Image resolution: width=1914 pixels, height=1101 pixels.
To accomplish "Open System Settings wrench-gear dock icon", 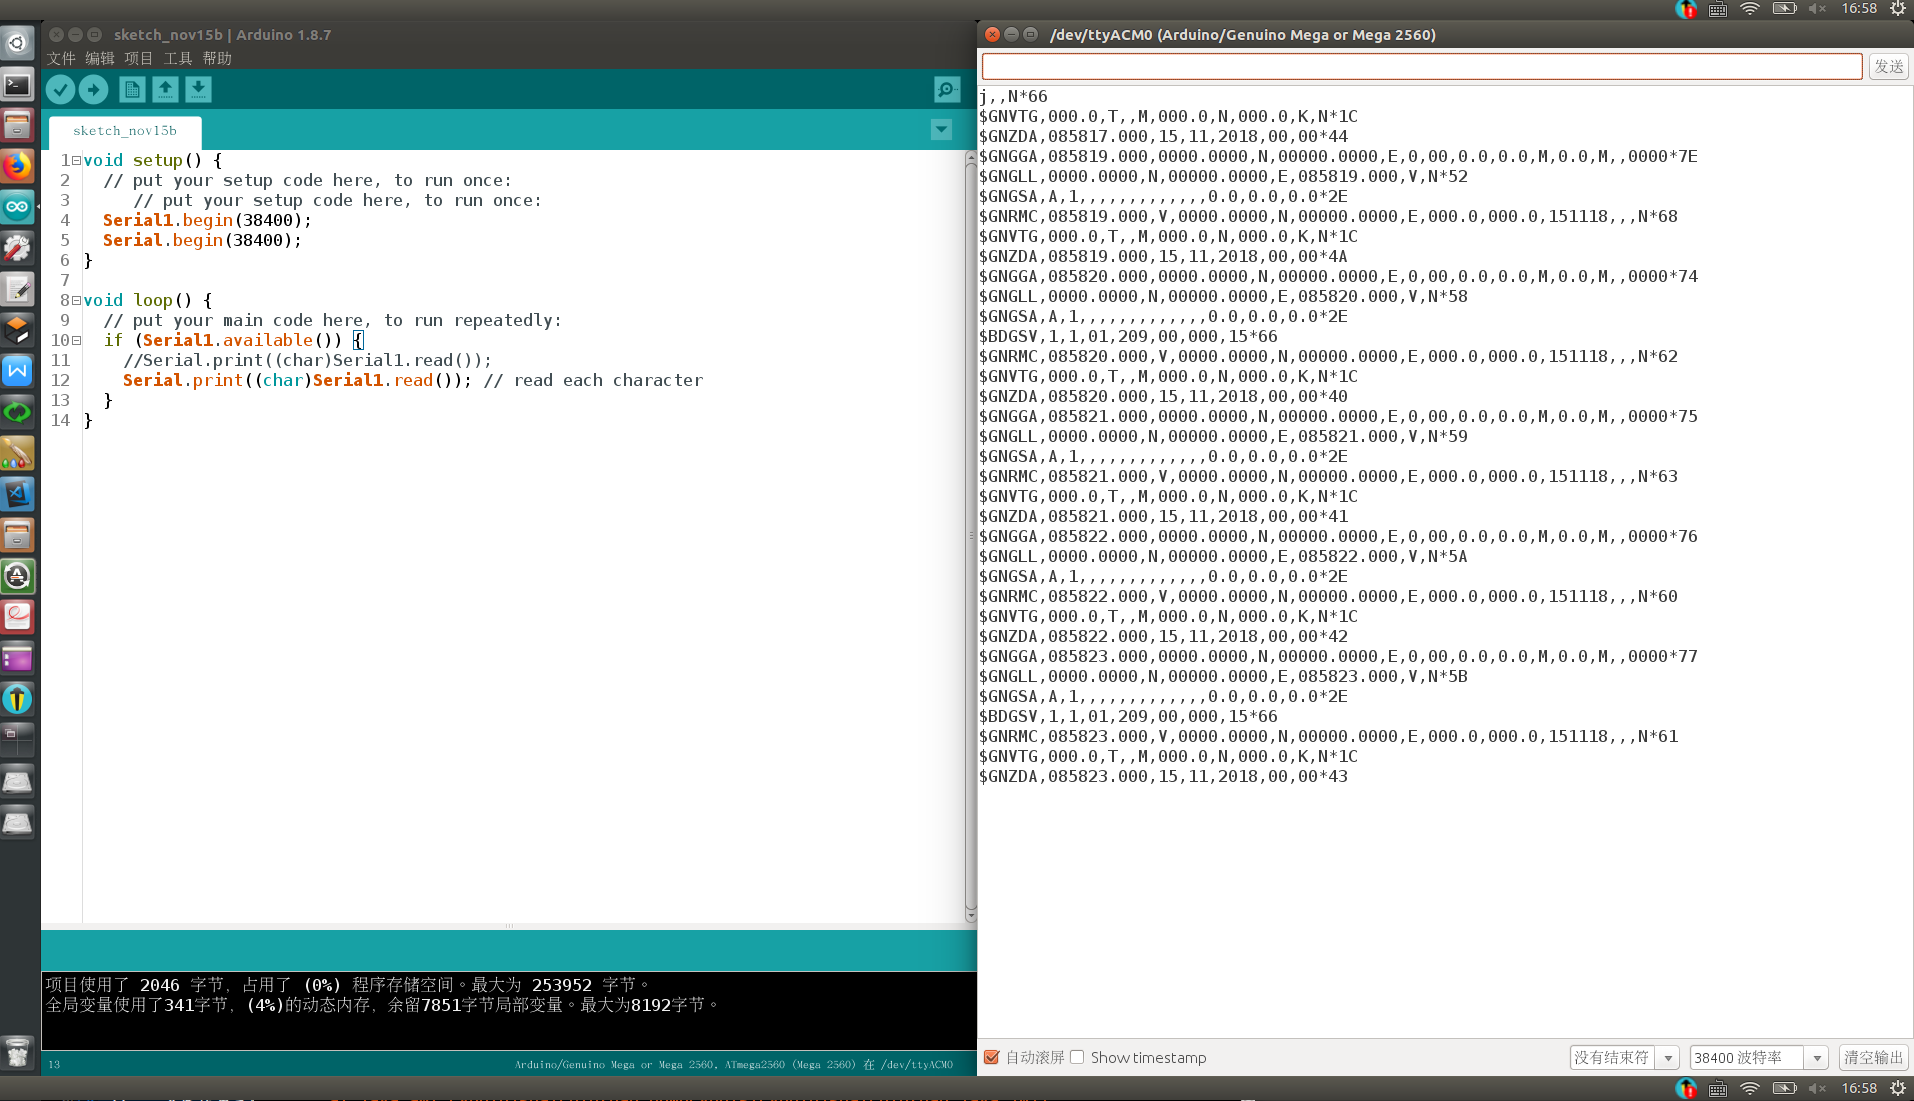I will pos(18,248).
